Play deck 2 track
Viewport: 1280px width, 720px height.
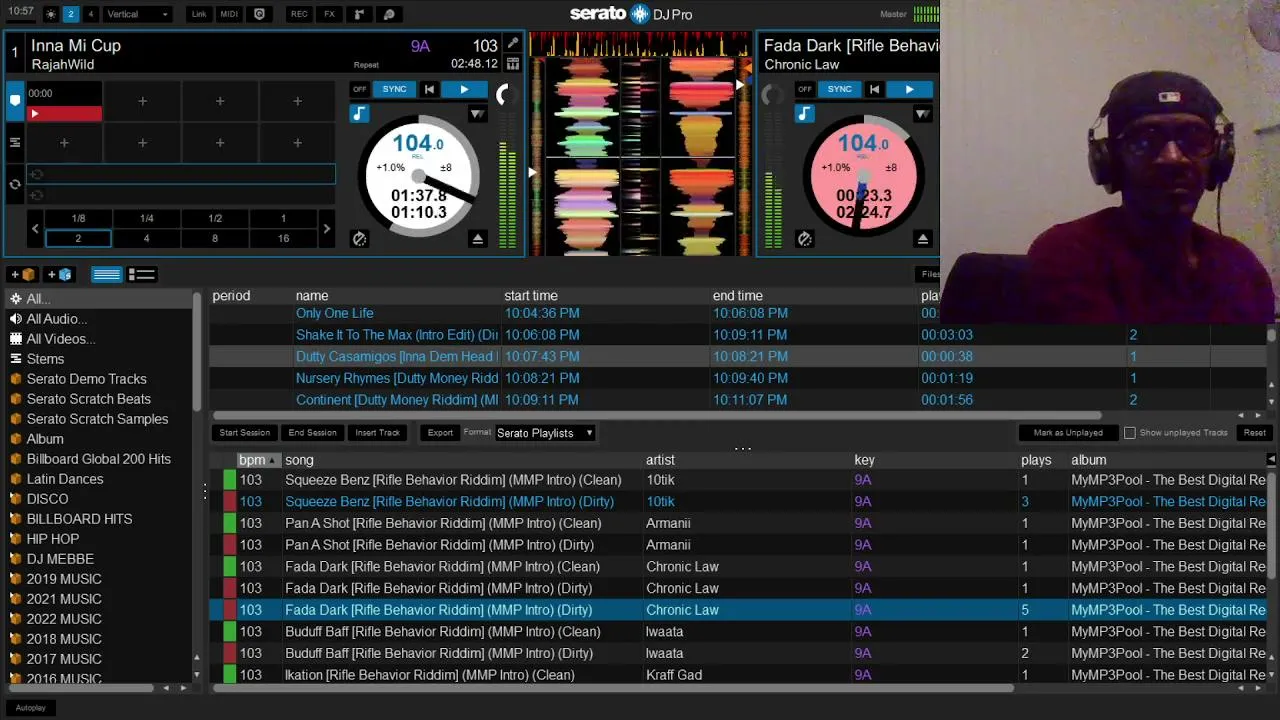(x=909, y=90)
